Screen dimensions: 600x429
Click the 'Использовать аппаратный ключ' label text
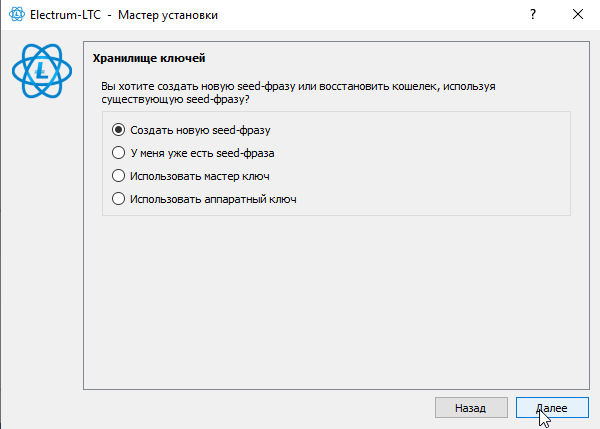click(213, 199)
